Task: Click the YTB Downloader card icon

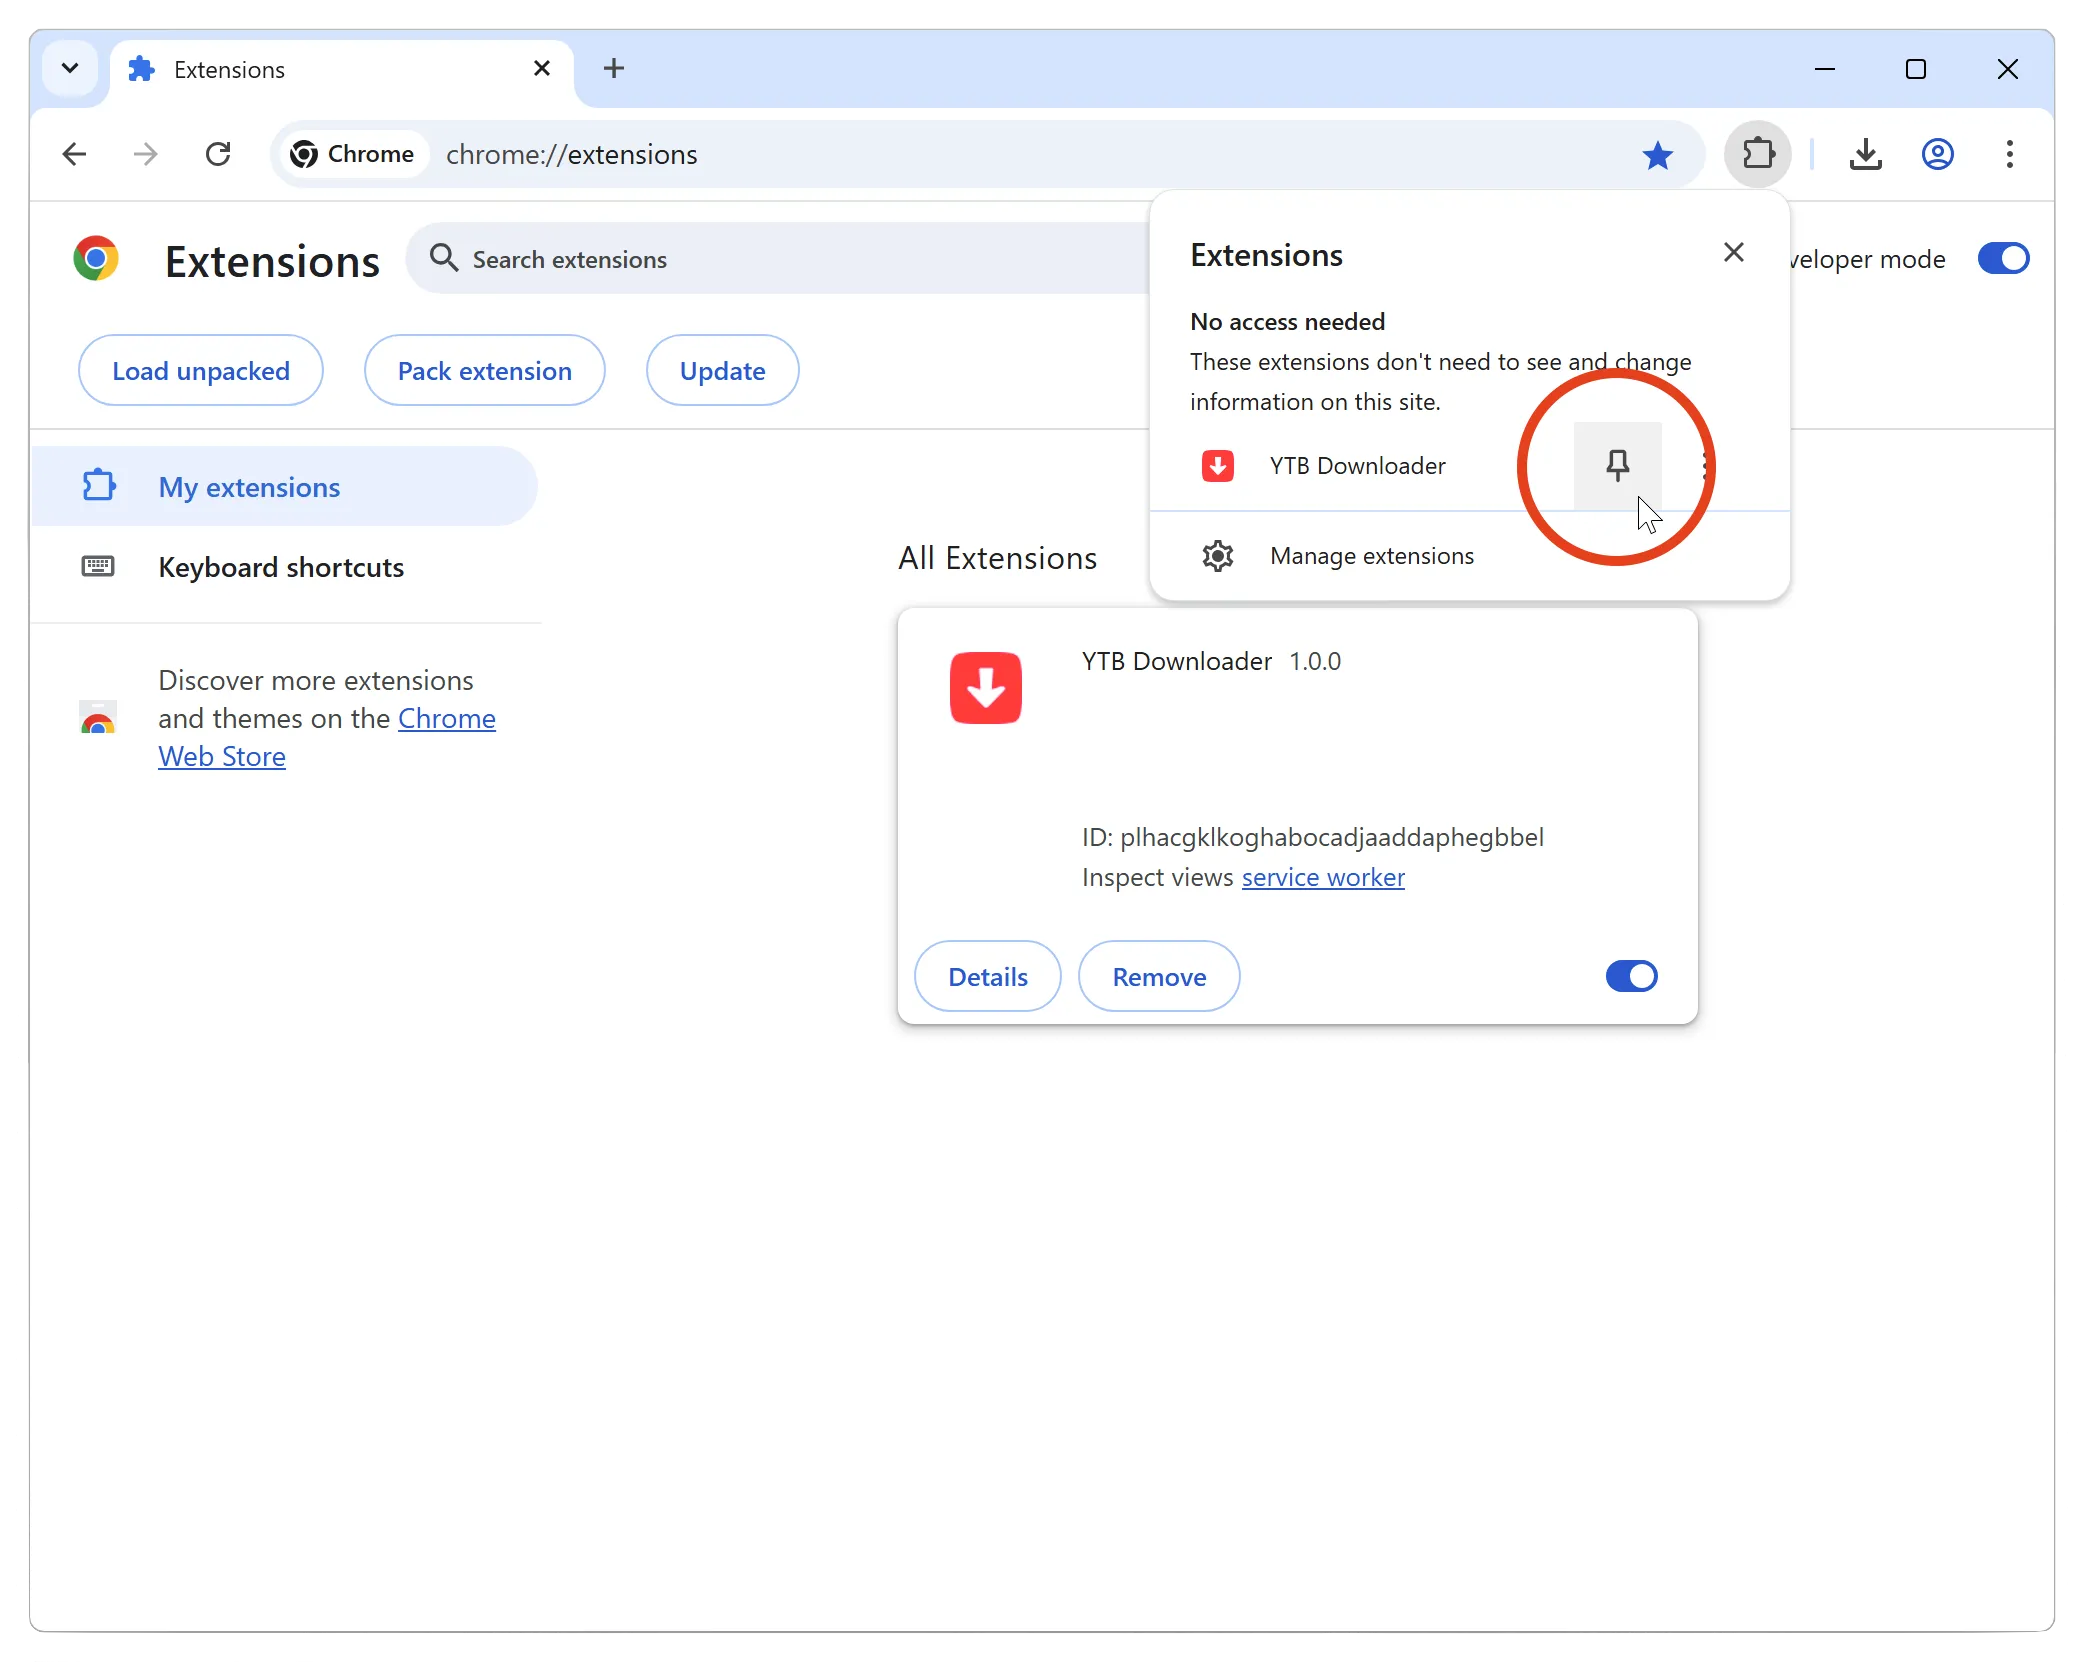Action: [985, 688]
